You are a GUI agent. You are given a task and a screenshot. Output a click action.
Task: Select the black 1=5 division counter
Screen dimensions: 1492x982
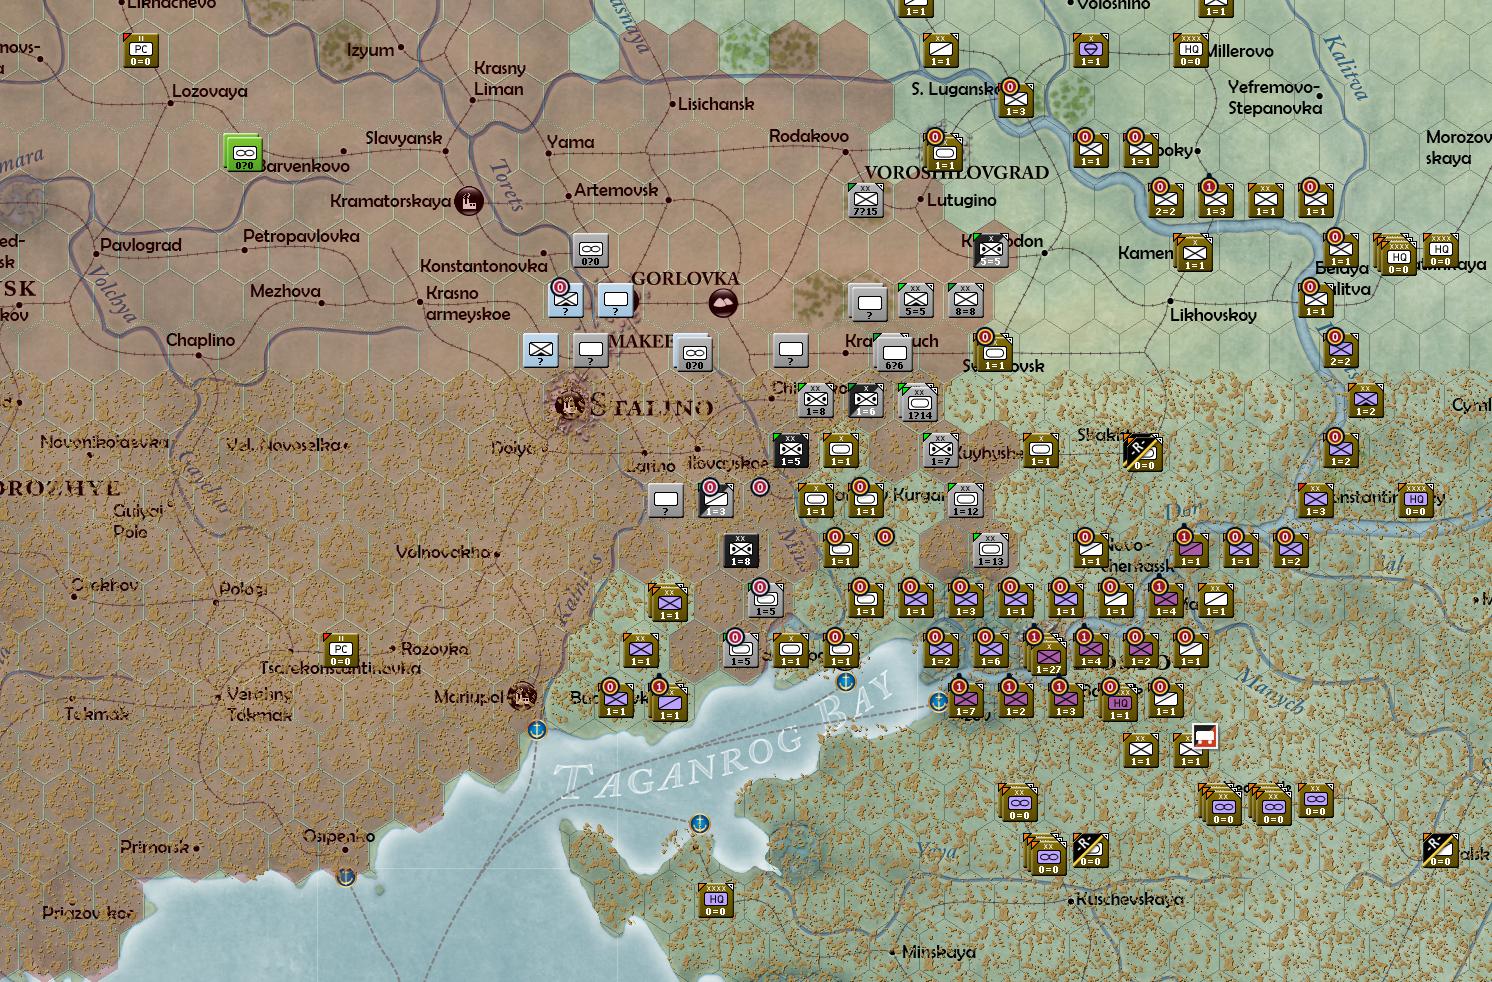tap(791, 450)
